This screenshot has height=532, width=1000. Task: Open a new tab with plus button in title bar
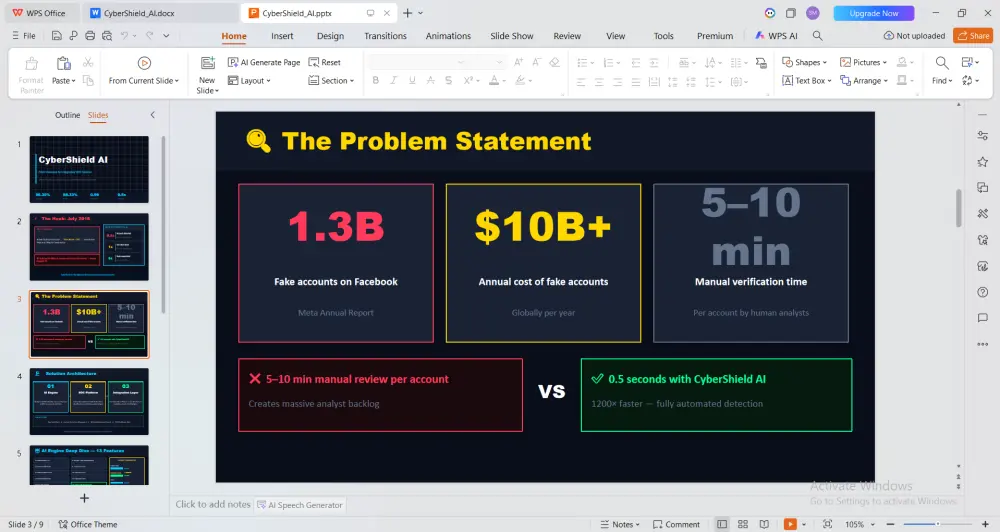[407, 13]
